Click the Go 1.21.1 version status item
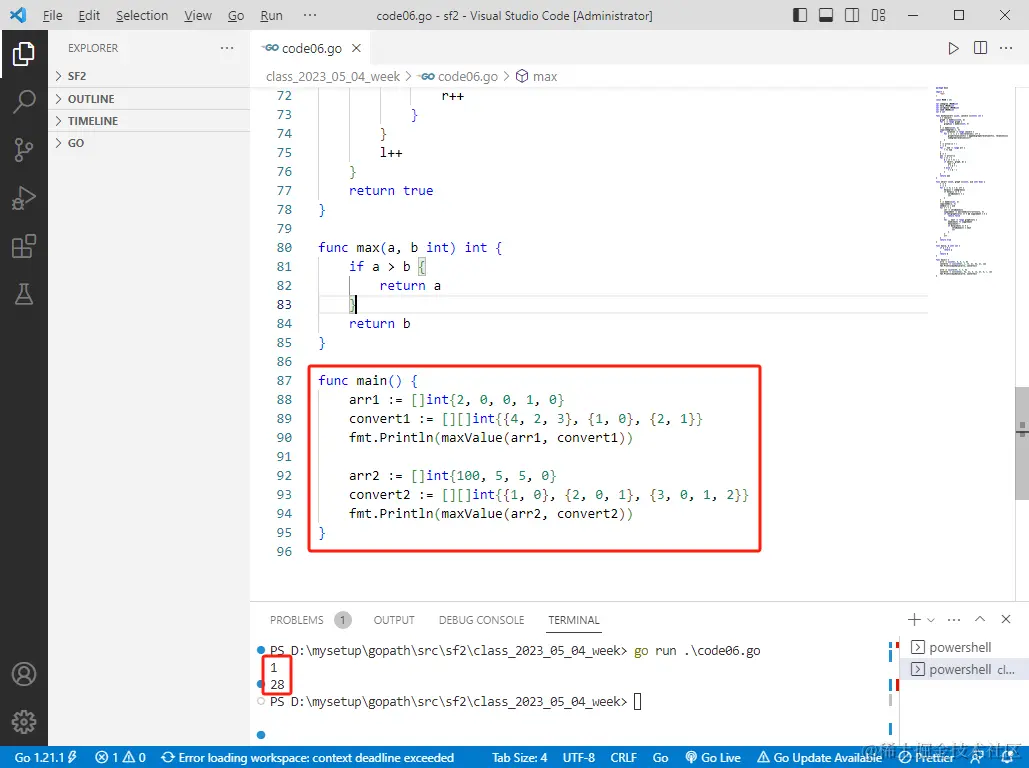Image resolution: width=1029 pixels, height=768 pixels. (x=45, y=757)
